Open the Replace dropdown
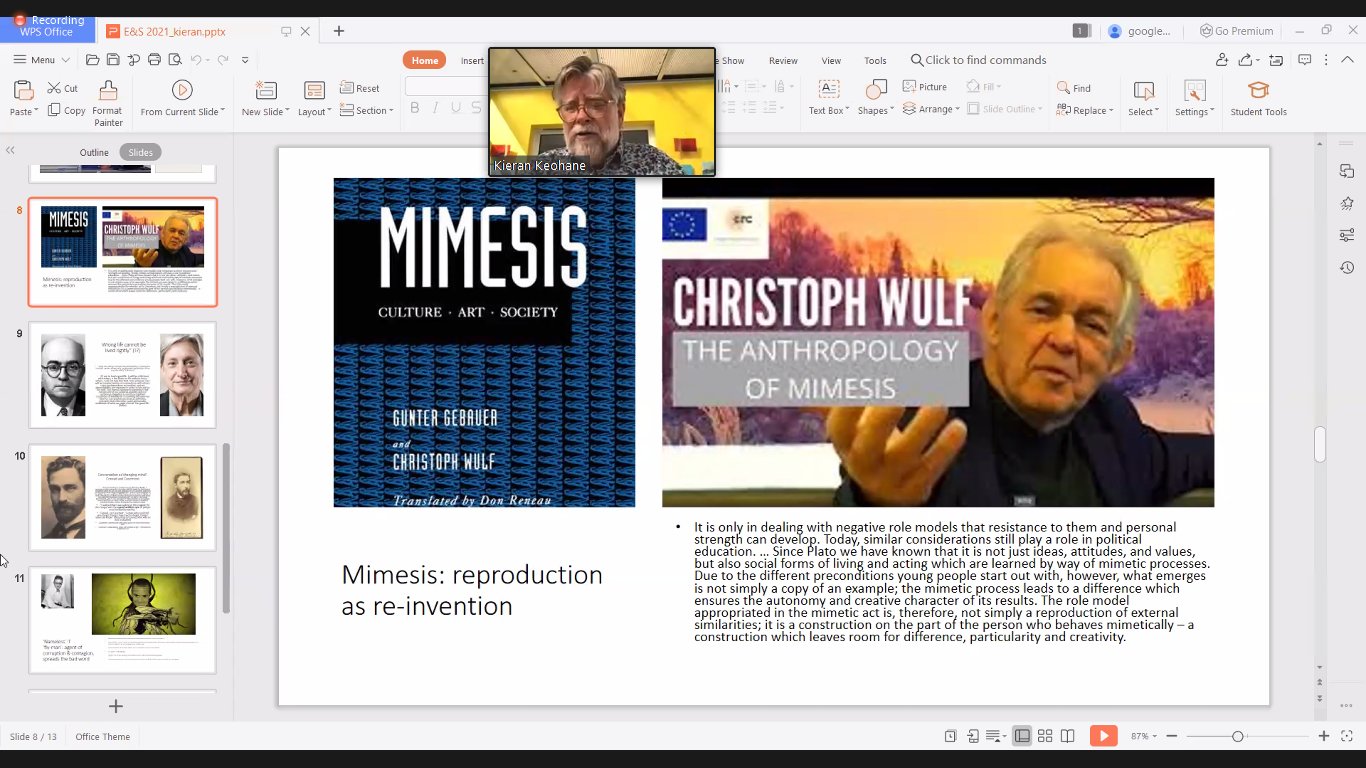 point(1085,110)
